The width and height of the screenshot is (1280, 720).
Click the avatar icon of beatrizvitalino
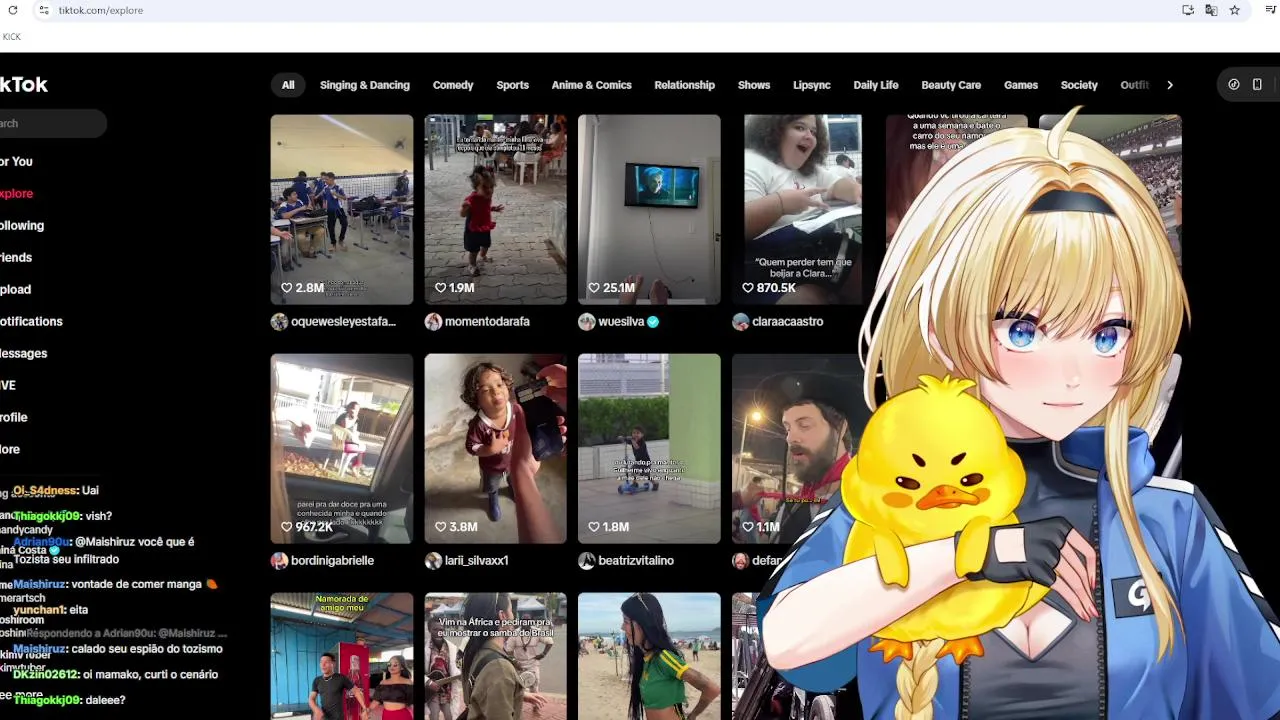(587, 560)
